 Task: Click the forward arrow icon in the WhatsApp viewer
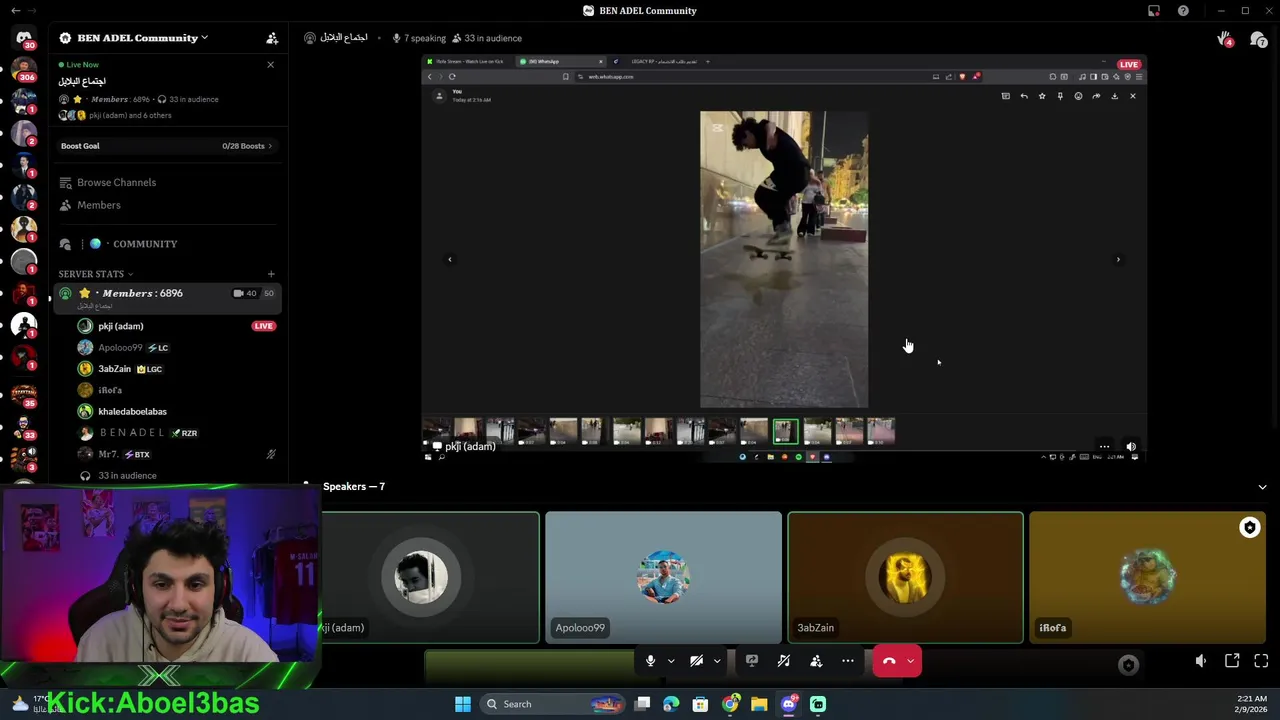click(1096, 96)
